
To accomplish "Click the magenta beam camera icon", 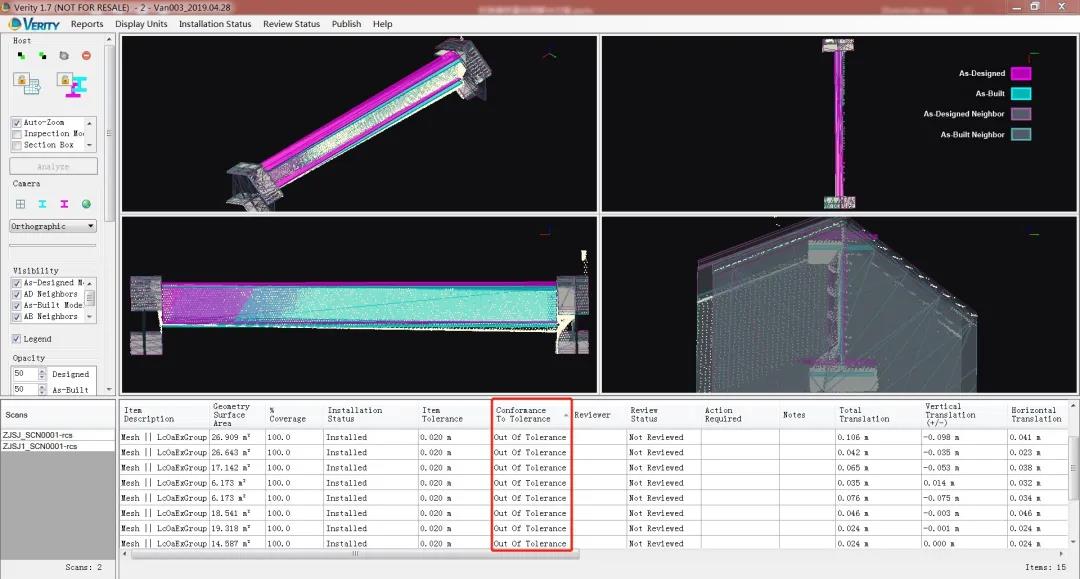I will point(64,204).
